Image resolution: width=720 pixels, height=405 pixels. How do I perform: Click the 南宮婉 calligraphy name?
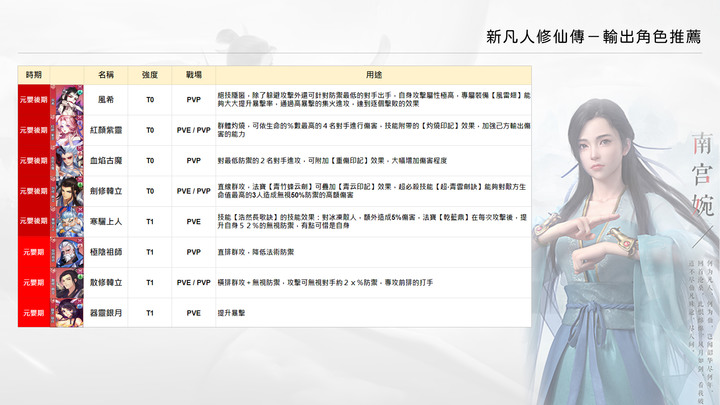[702, 174]
